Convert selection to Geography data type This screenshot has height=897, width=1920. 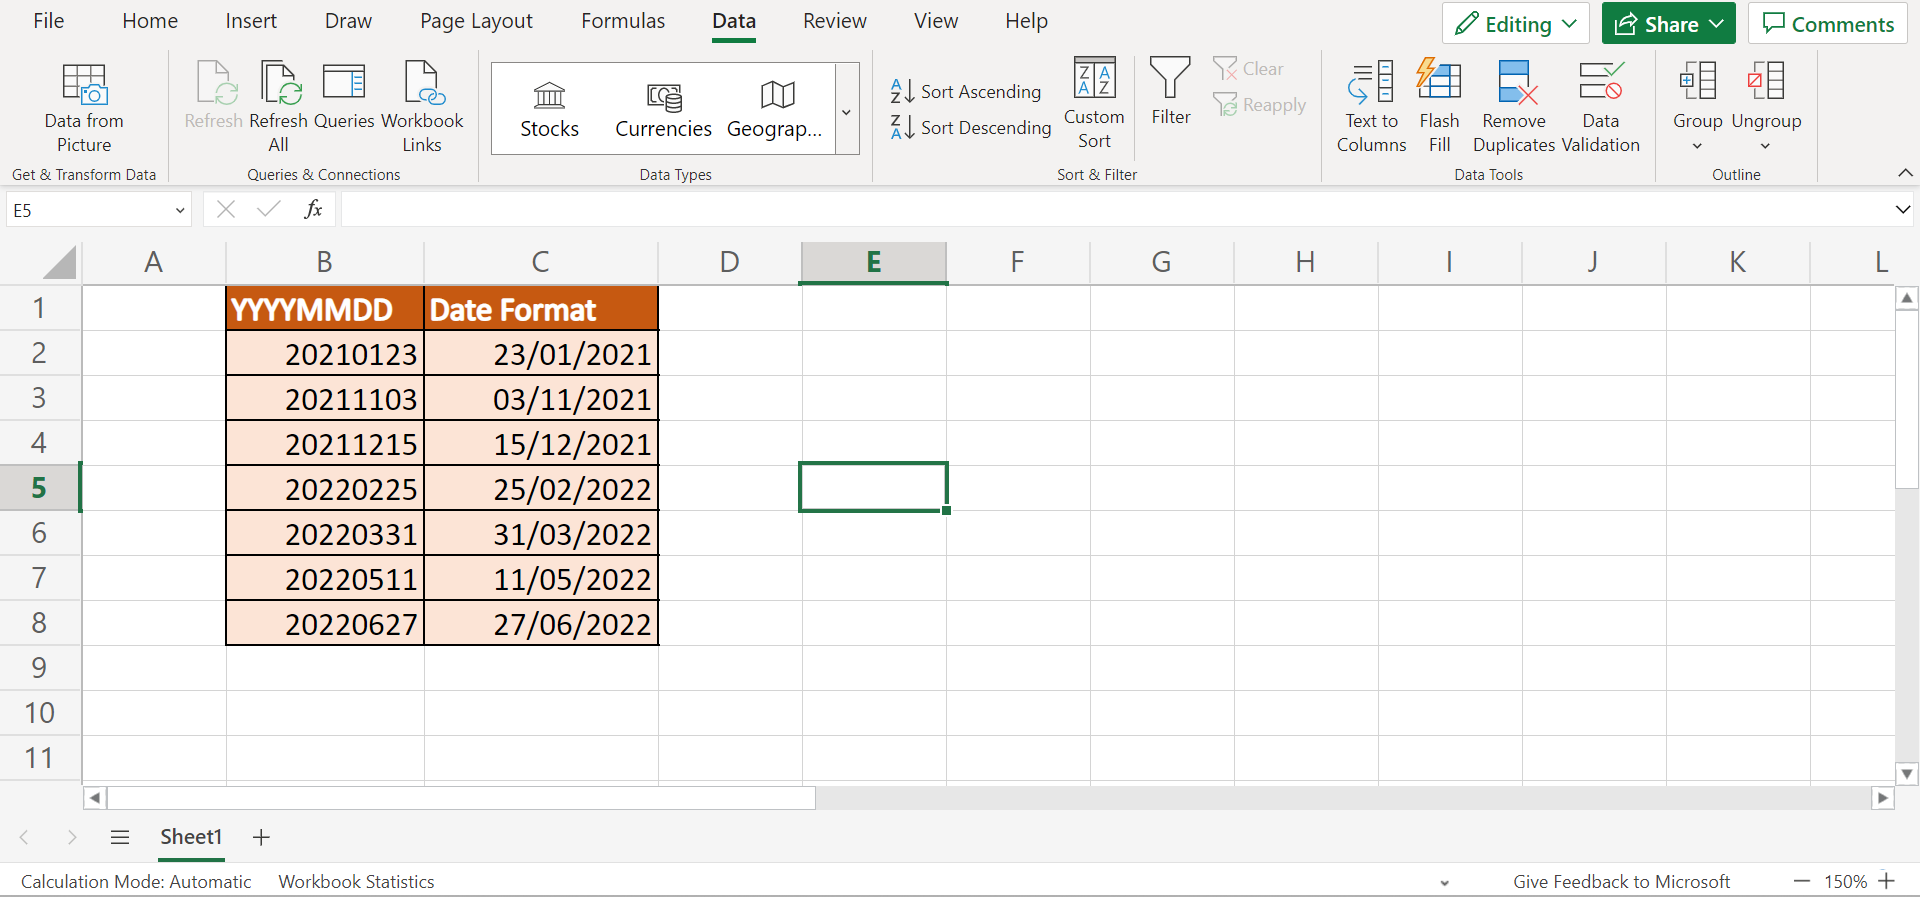click(x=775, y=109)
